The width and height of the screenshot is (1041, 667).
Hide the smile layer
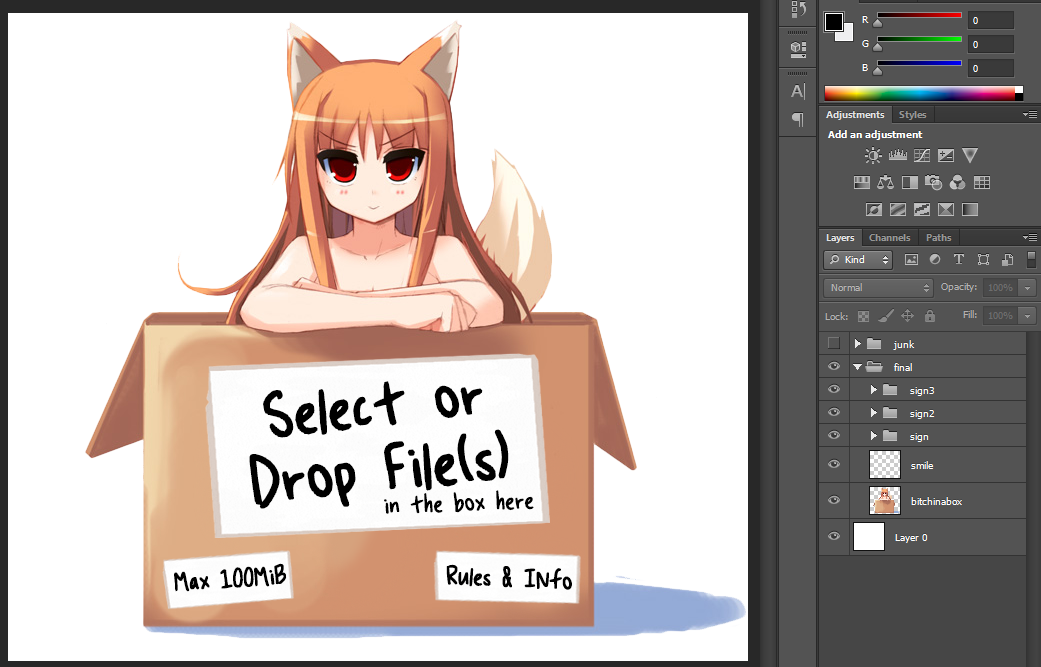834,465
